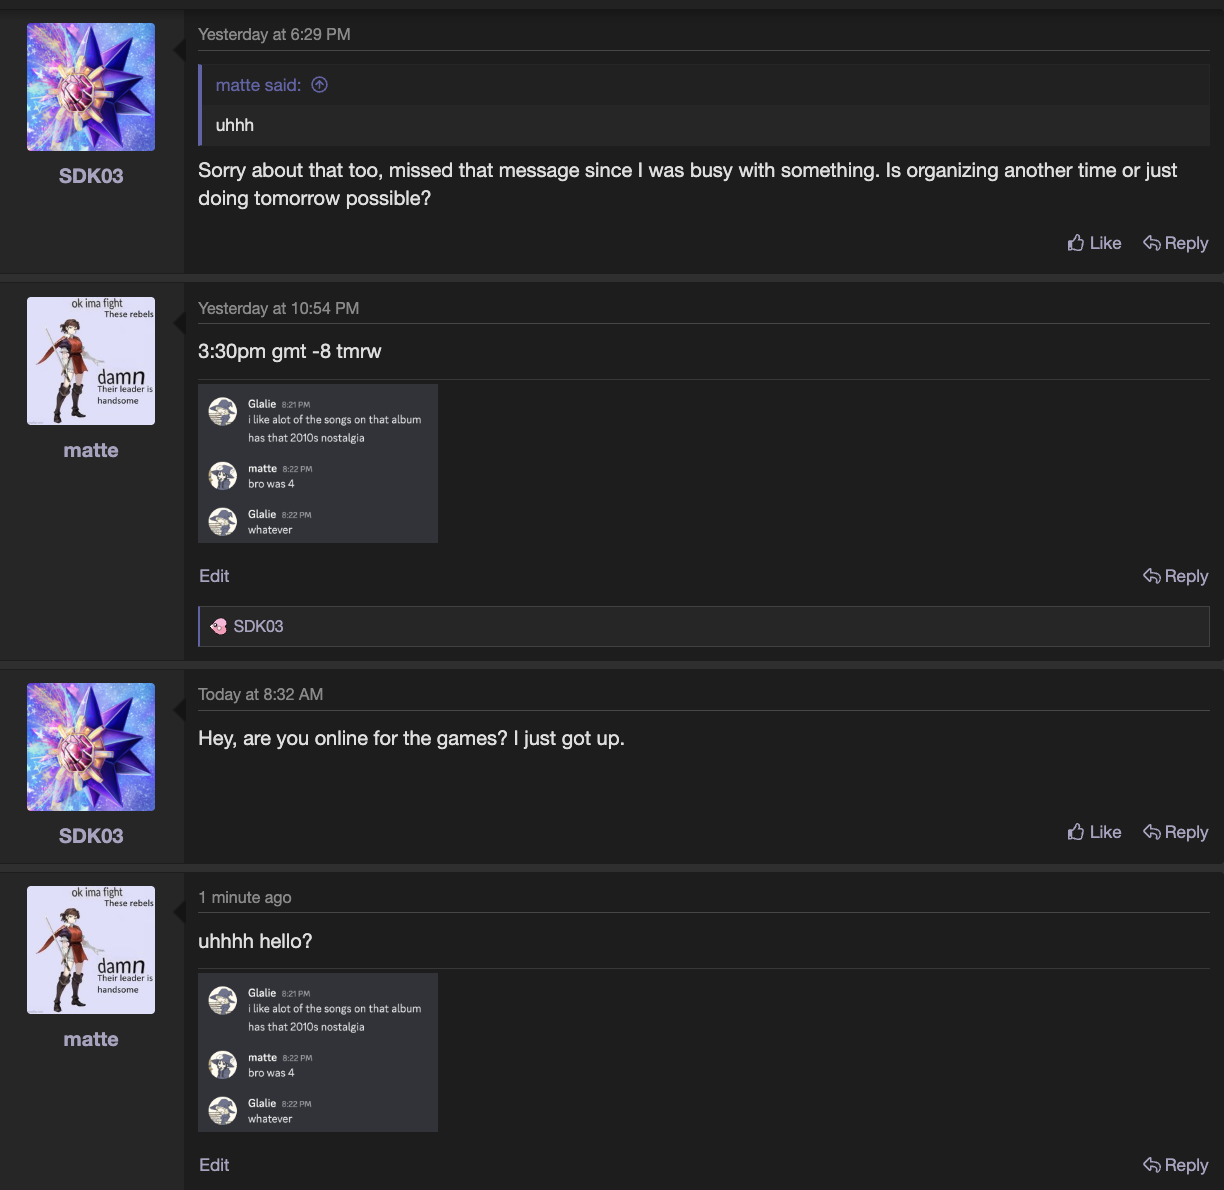
Task: Reply to SDK03's Today 8:32 AM post
Action: [x=1175, y=832]
